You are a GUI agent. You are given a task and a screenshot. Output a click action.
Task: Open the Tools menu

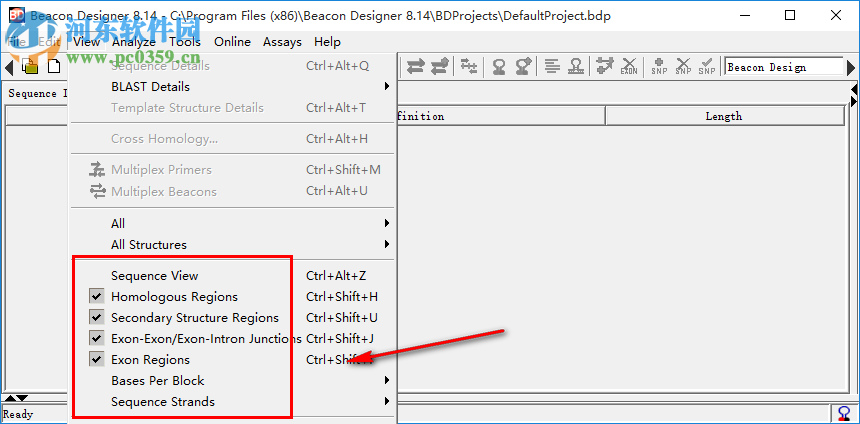[x=185, y=42]
